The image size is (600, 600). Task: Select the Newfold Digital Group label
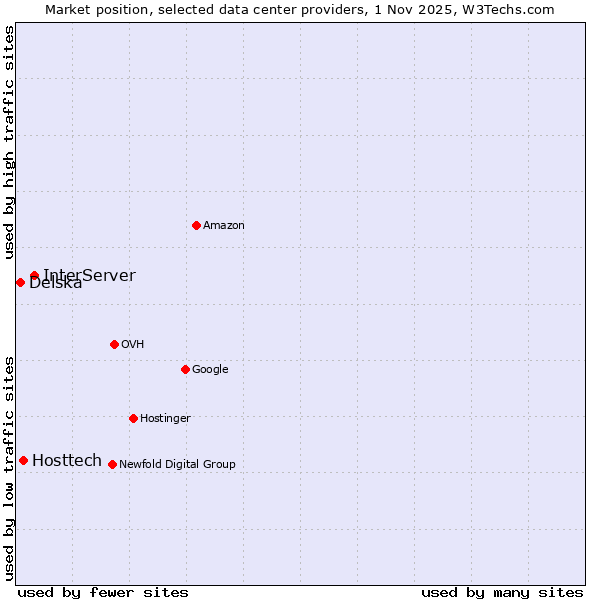tap(177, 465)
